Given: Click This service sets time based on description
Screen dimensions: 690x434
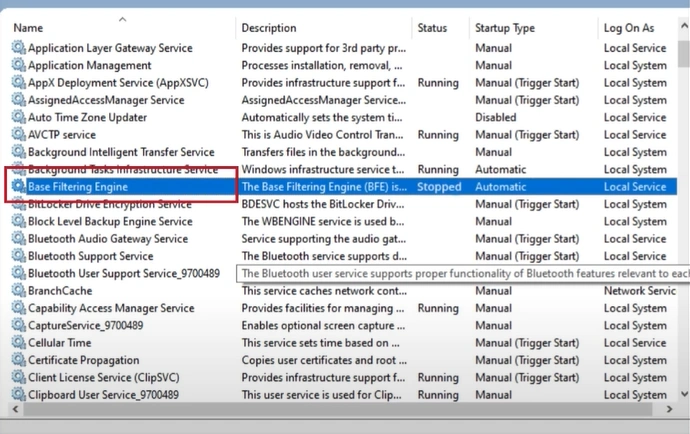Looking at the screenshot, I should [x=320, y=342].
